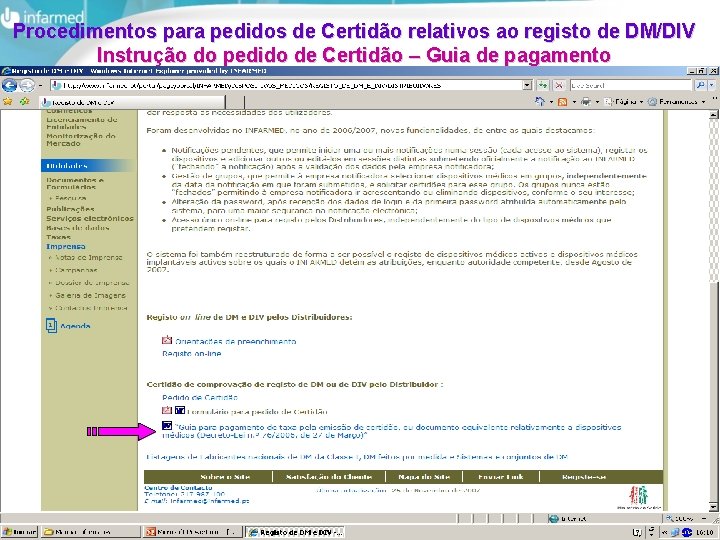Open the Guia para pagamento de taxa link
720x540 pixels.
[x=392, y=431]
